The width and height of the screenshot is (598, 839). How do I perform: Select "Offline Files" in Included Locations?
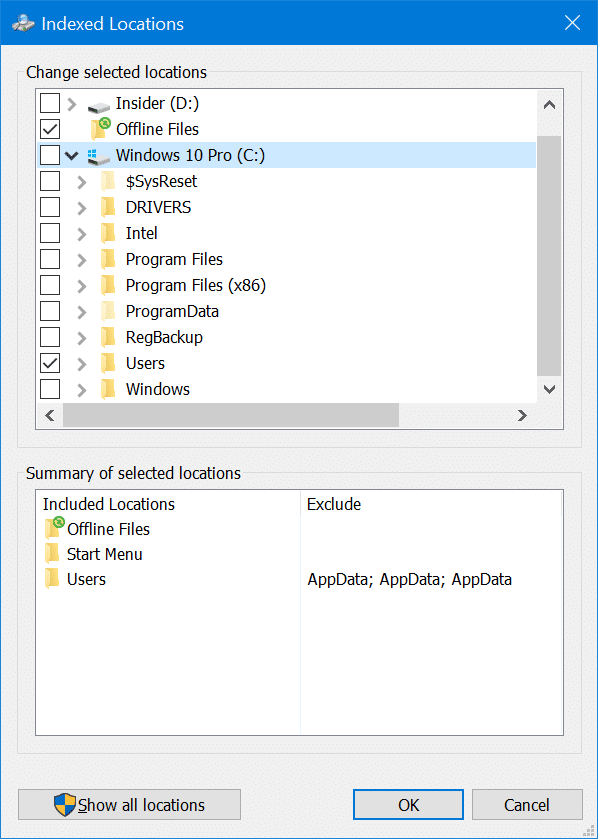[x=108, y=529]
